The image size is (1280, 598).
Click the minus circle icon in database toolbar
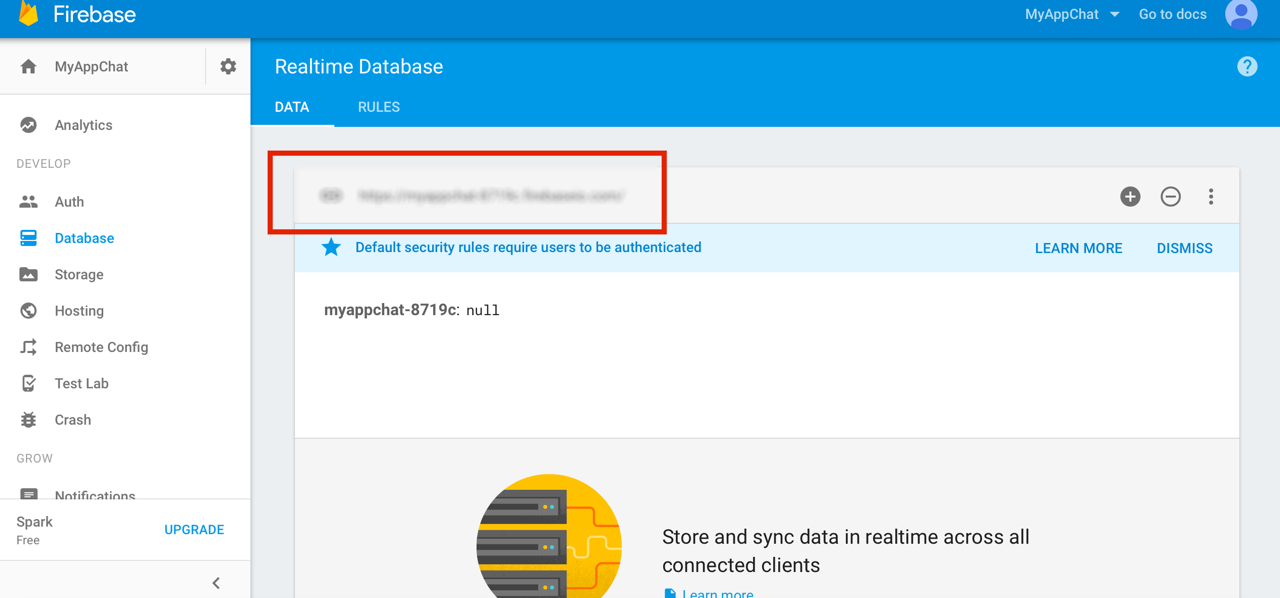pyautogui.click(x=1170, y=197)
